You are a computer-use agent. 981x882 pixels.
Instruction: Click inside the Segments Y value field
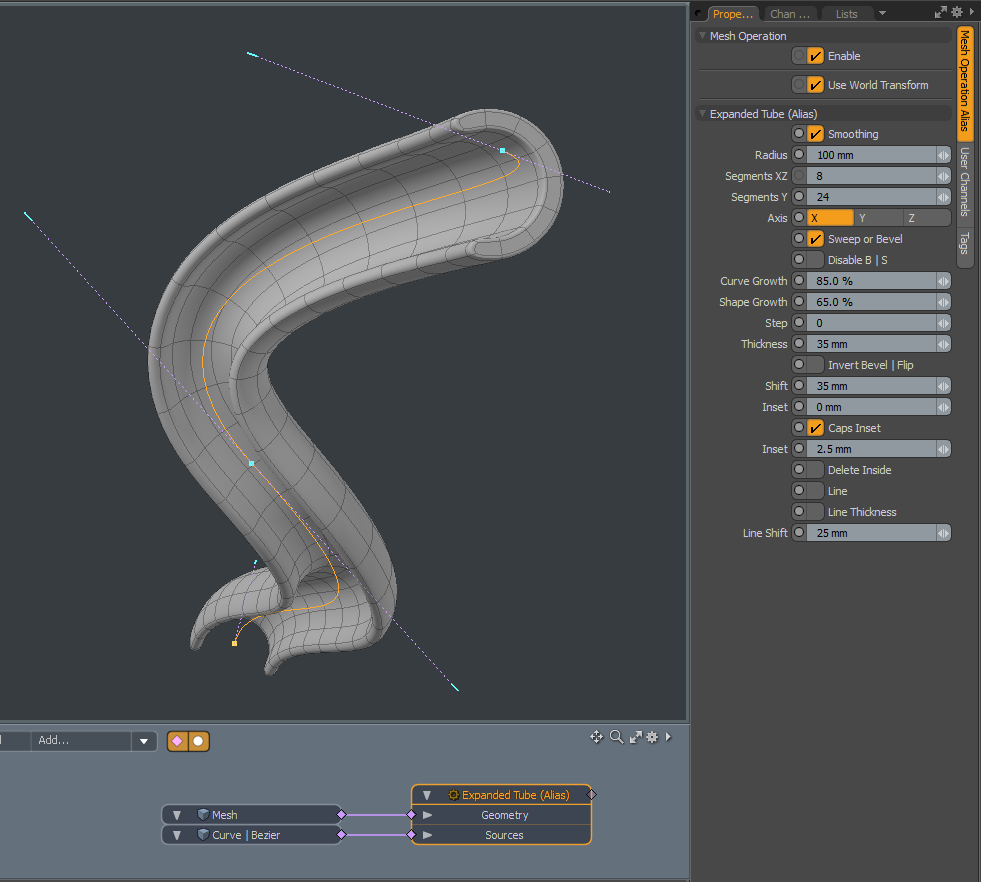tap(870, 197)
